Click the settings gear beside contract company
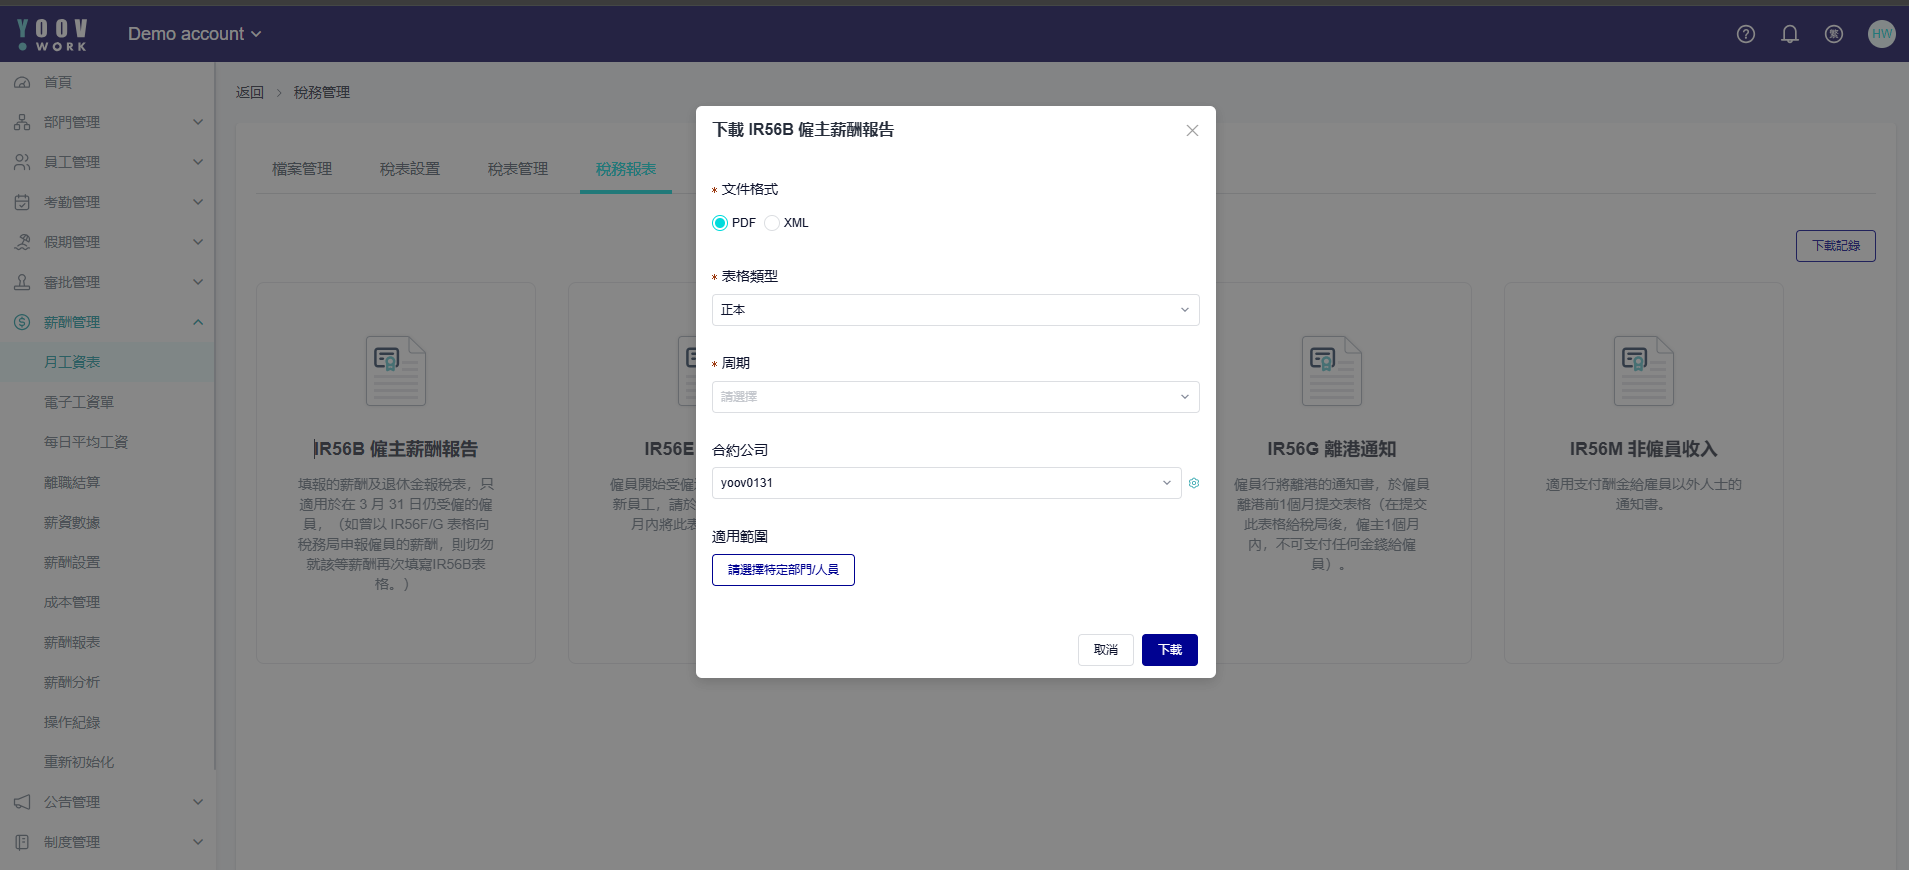The width and height of the screenshot is (1909, 870). click(x=1194, y=483)
